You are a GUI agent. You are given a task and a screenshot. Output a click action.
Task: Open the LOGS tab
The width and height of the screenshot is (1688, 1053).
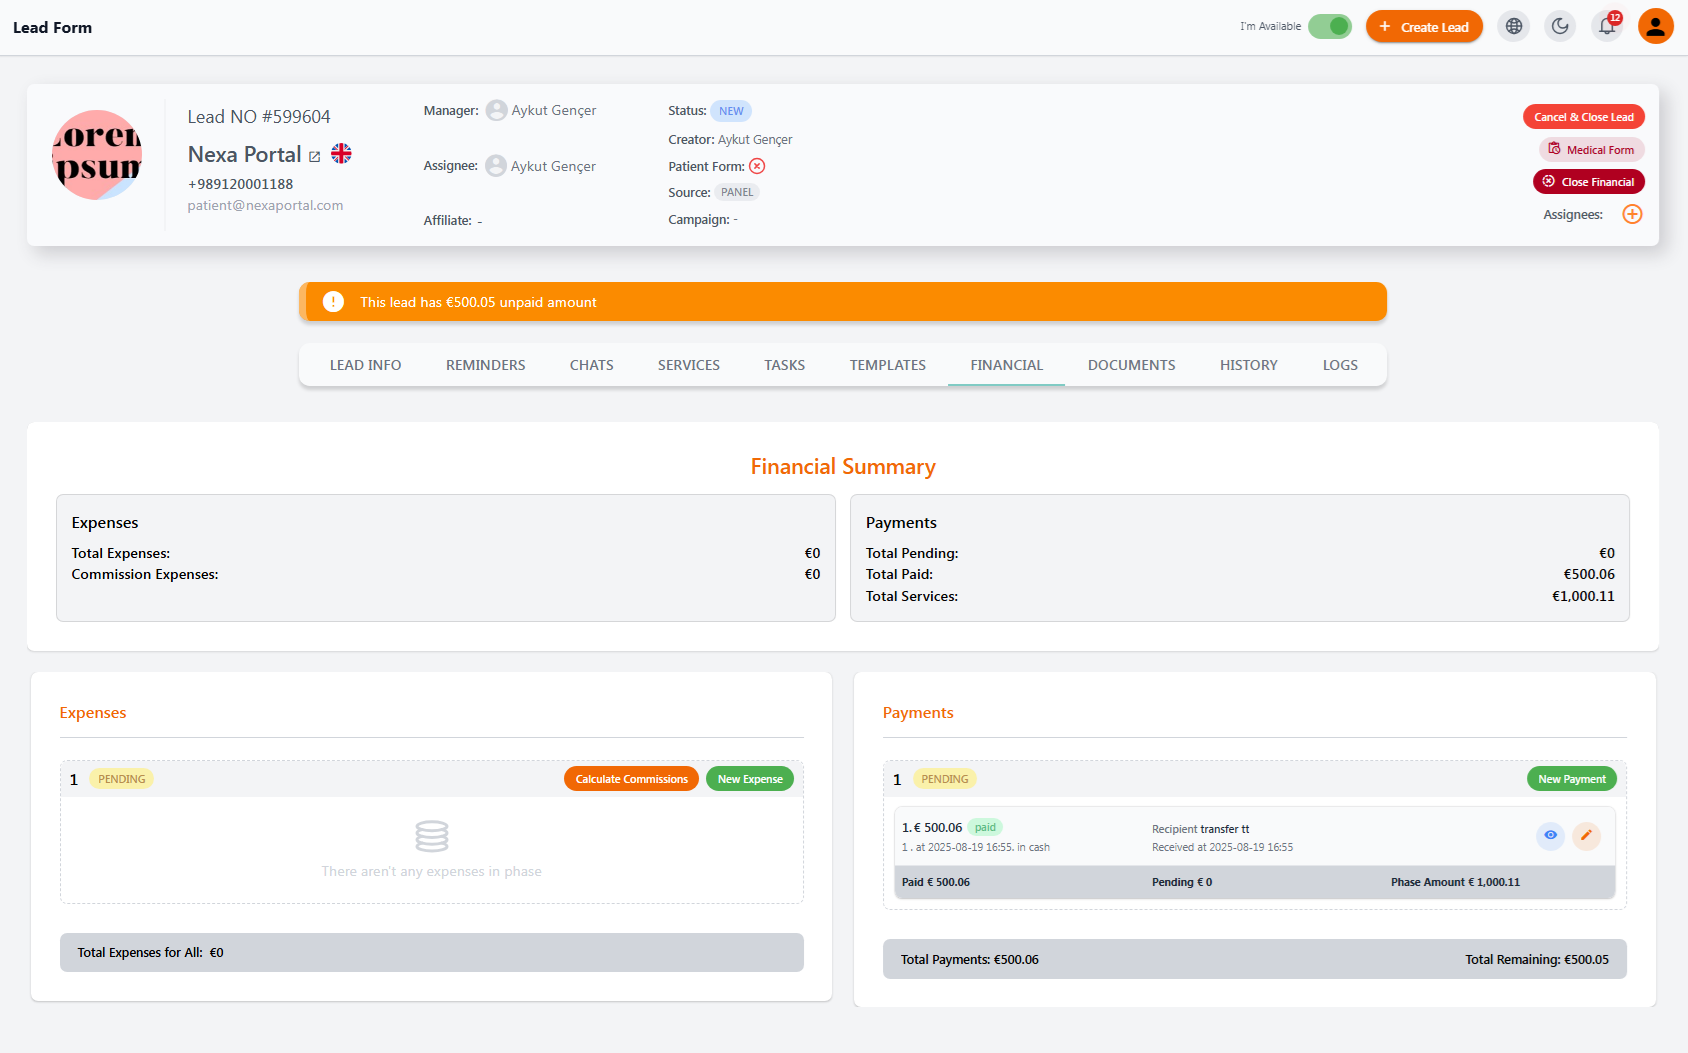(1340, 365)
